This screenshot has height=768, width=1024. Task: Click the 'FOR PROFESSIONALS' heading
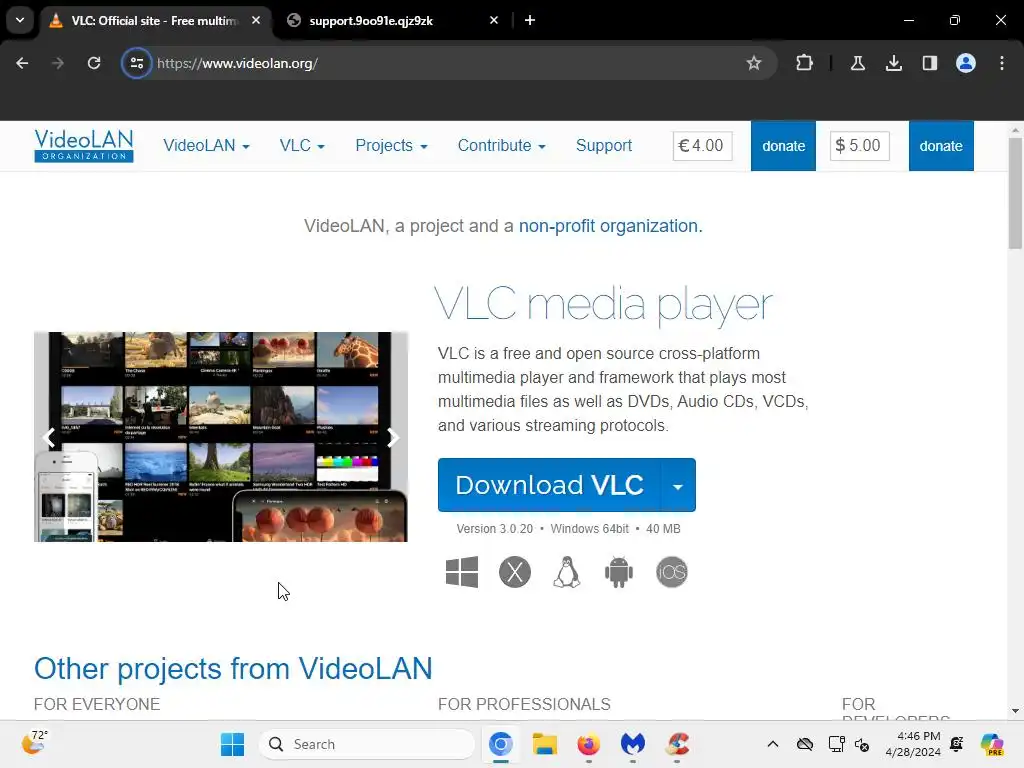[x=524, y=704]
